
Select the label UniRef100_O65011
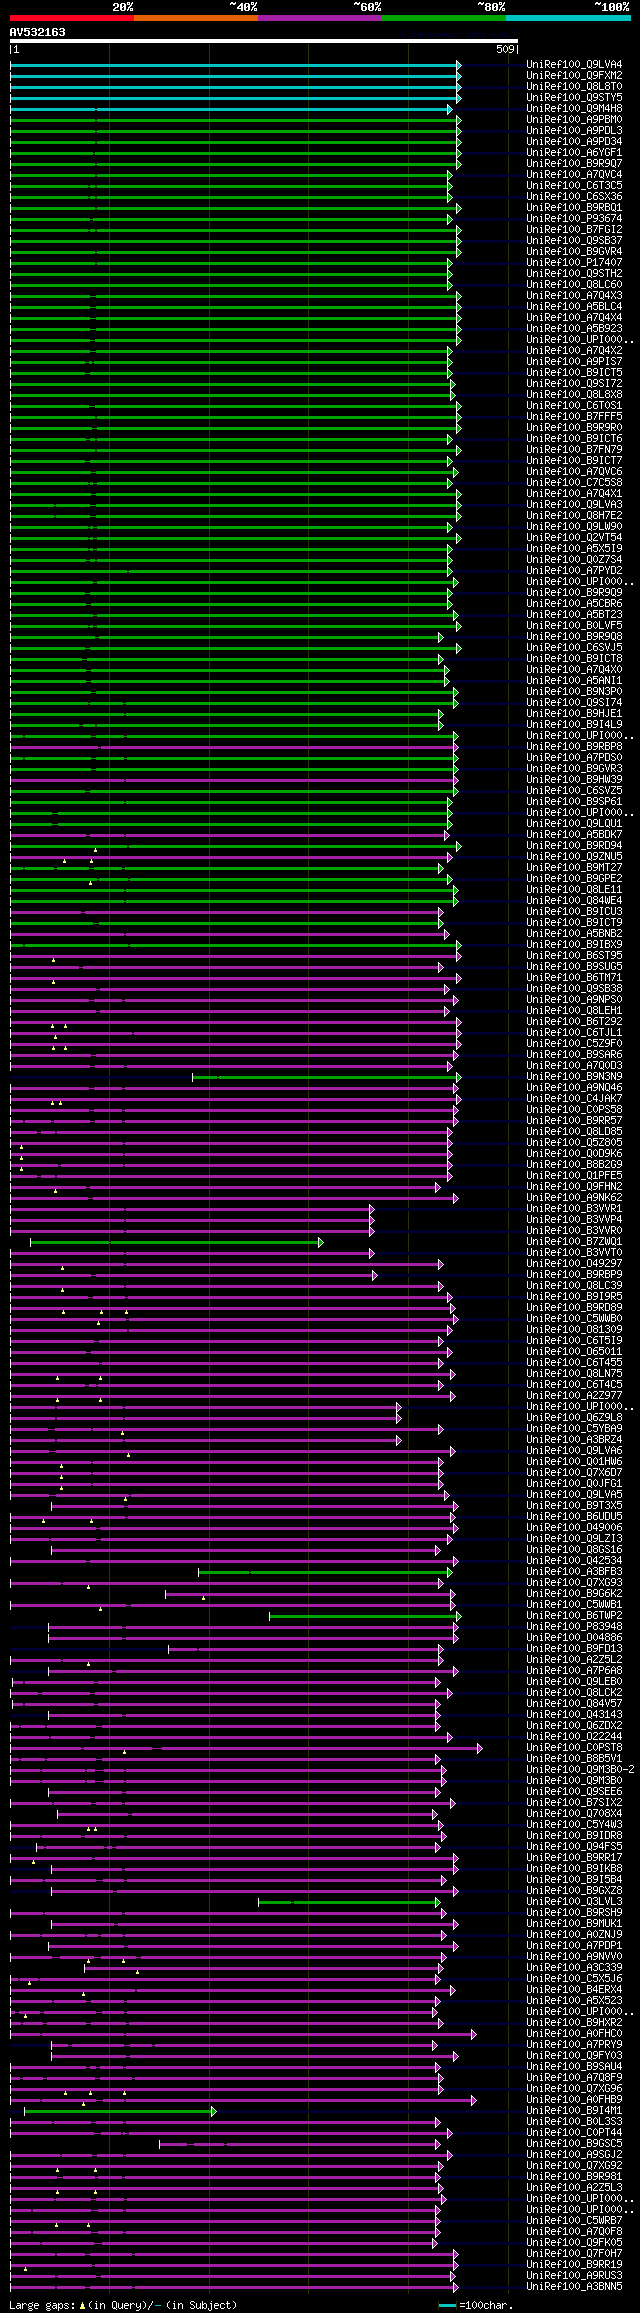coord(574,1352)
